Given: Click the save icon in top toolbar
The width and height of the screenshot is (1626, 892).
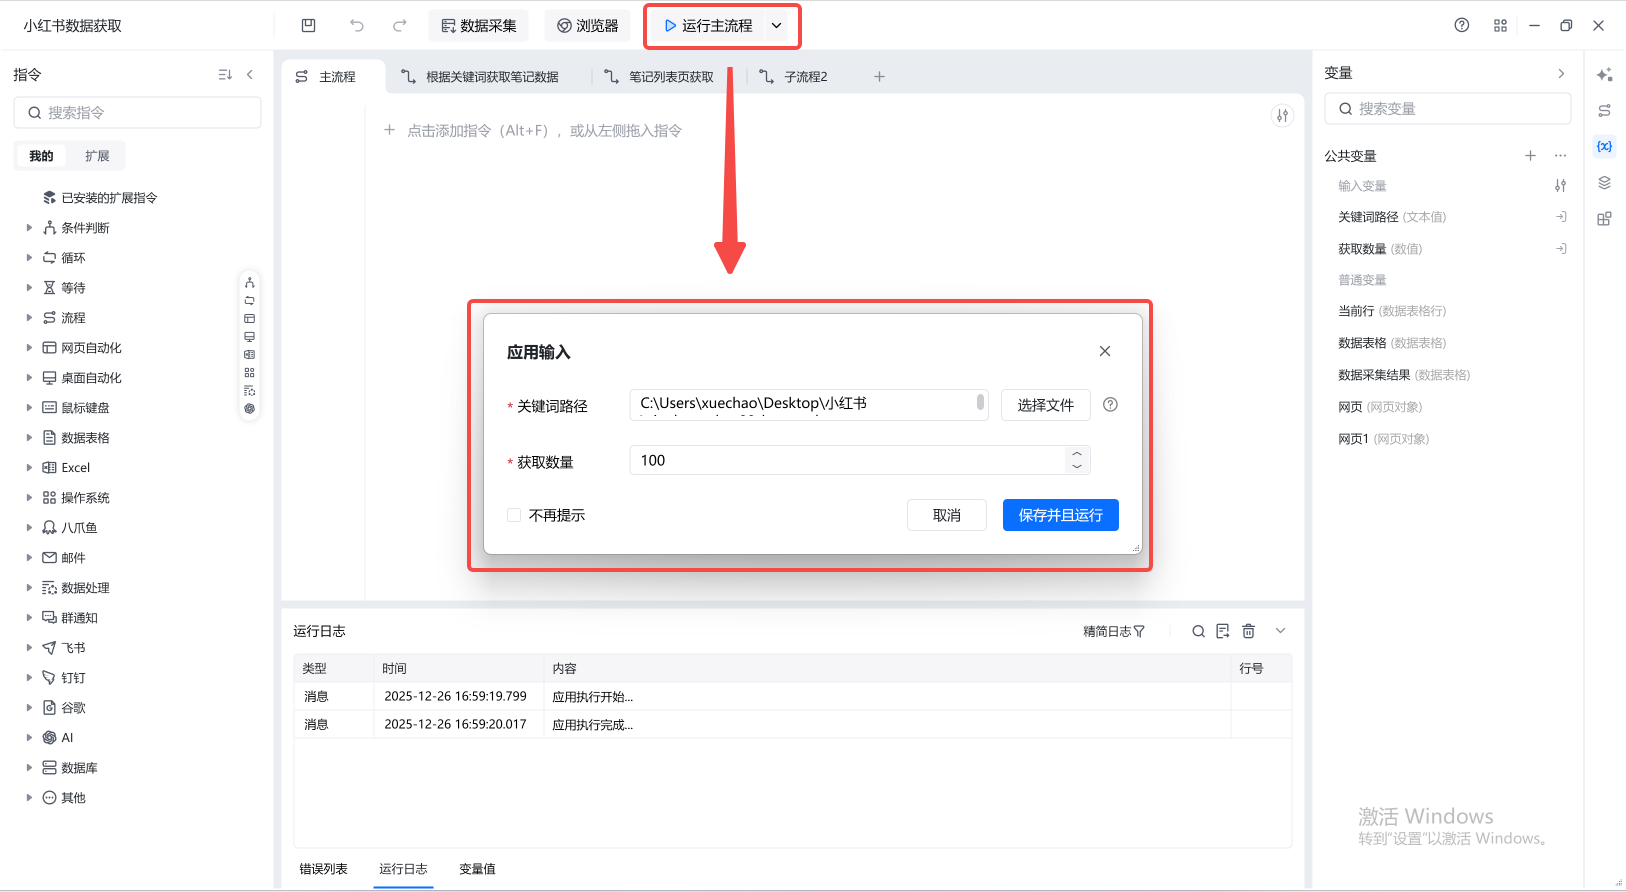Looking at the screenshot, I should [308, 26].
